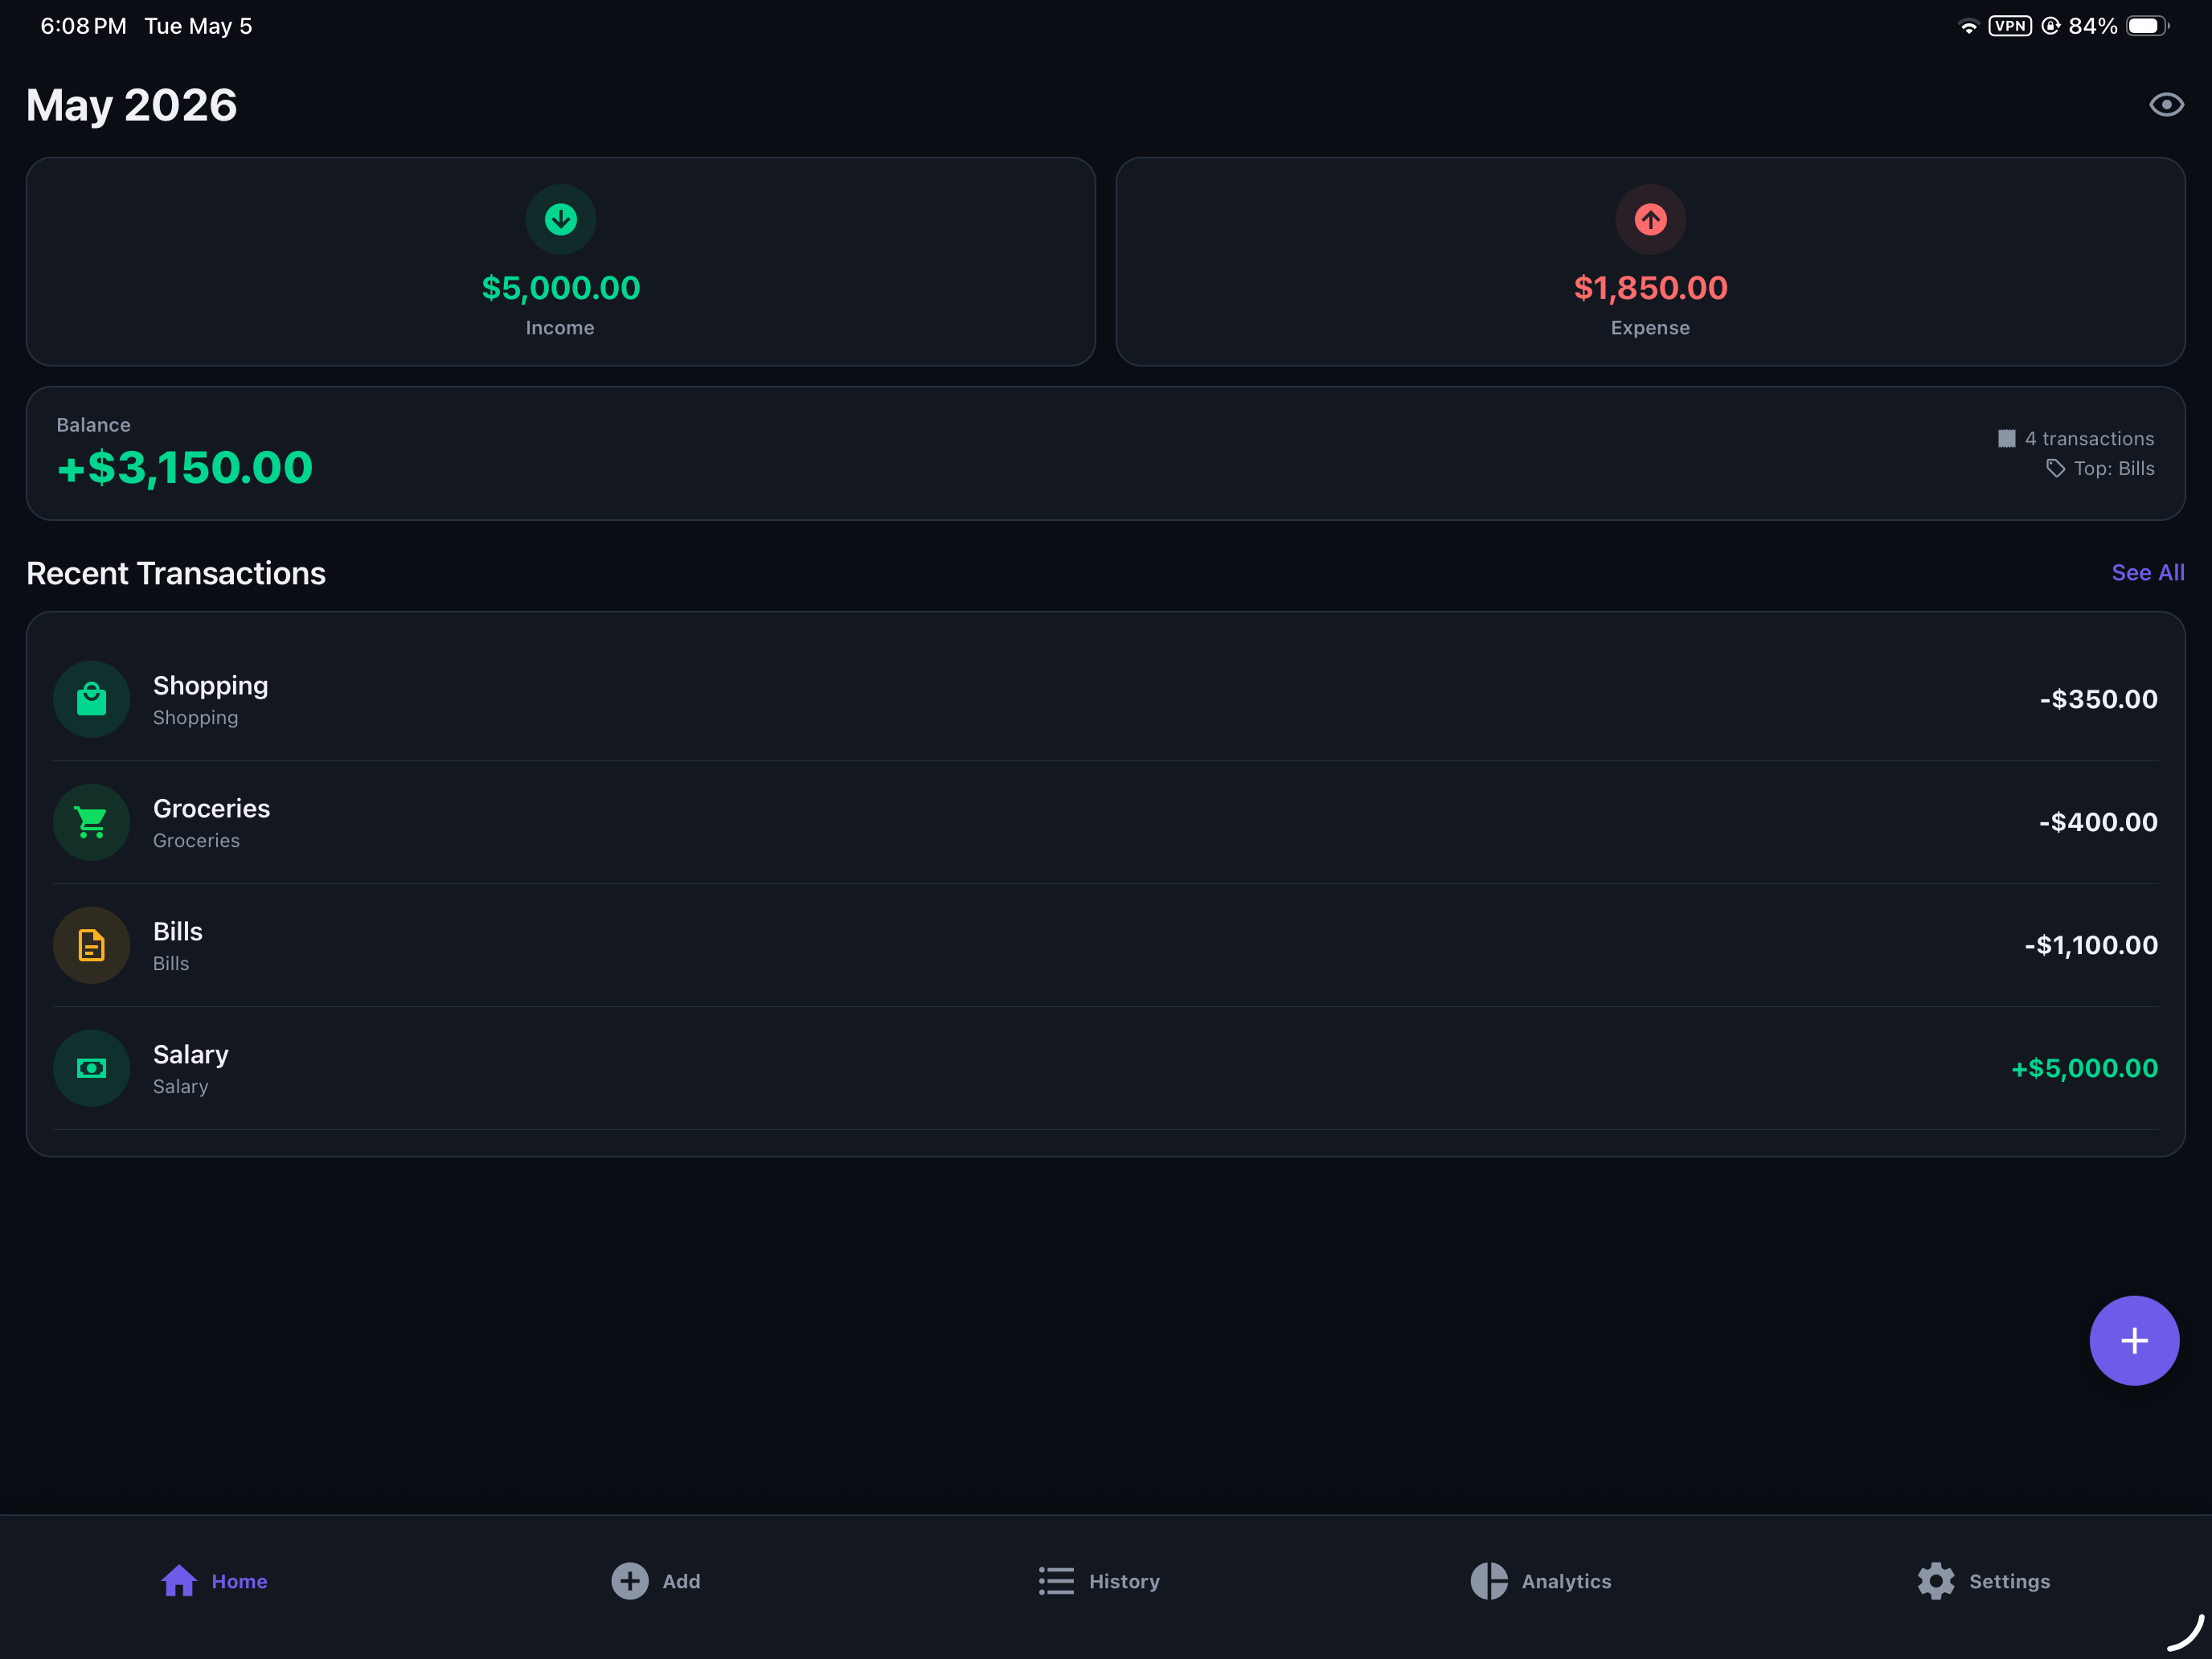Click the Recent Transactions heading
The width and height of the screenshot is (2212, 1659).
coord(176,573)
